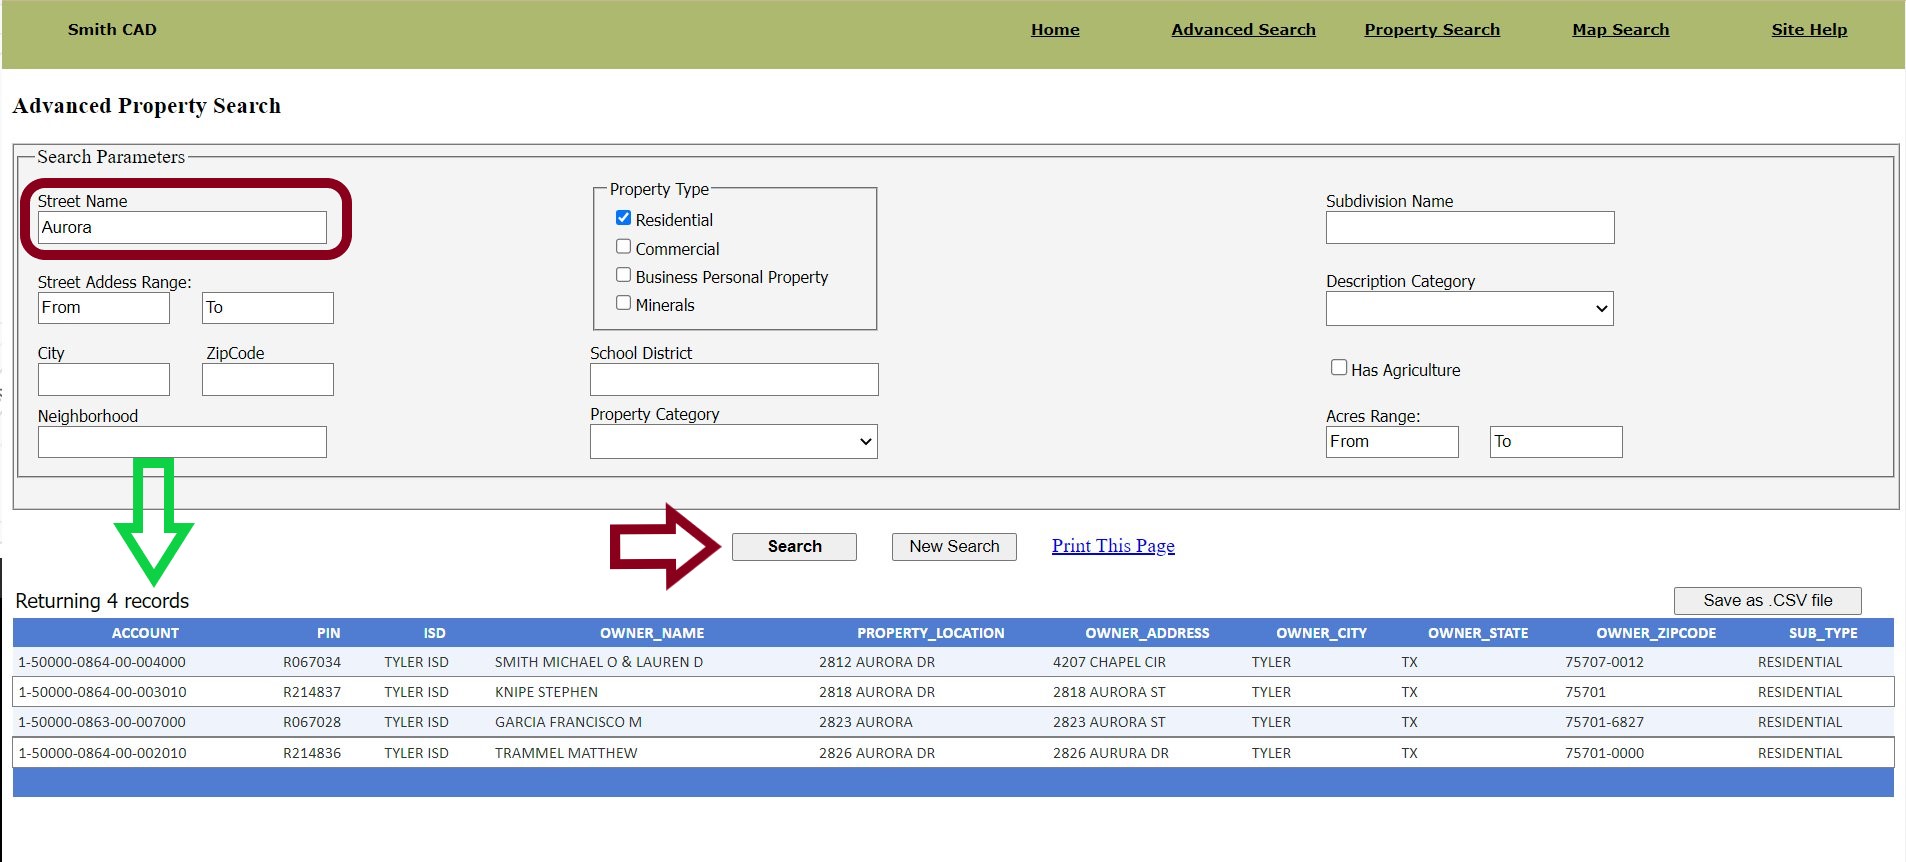Focus the Neighborhood input field

182,442
